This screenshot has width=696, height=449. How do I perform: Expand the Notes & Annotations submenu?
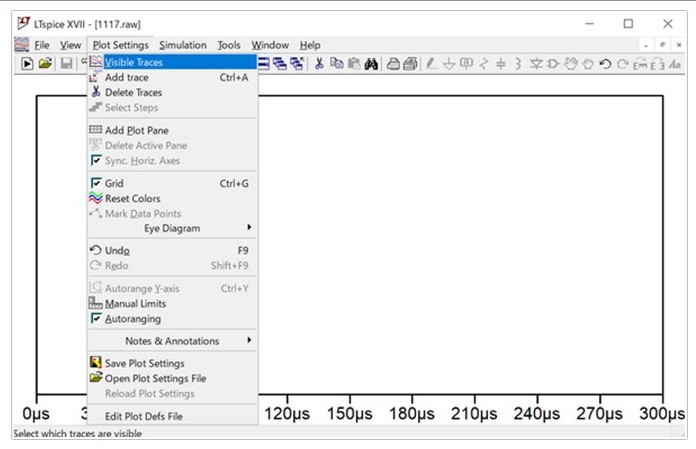click(172, 341)
